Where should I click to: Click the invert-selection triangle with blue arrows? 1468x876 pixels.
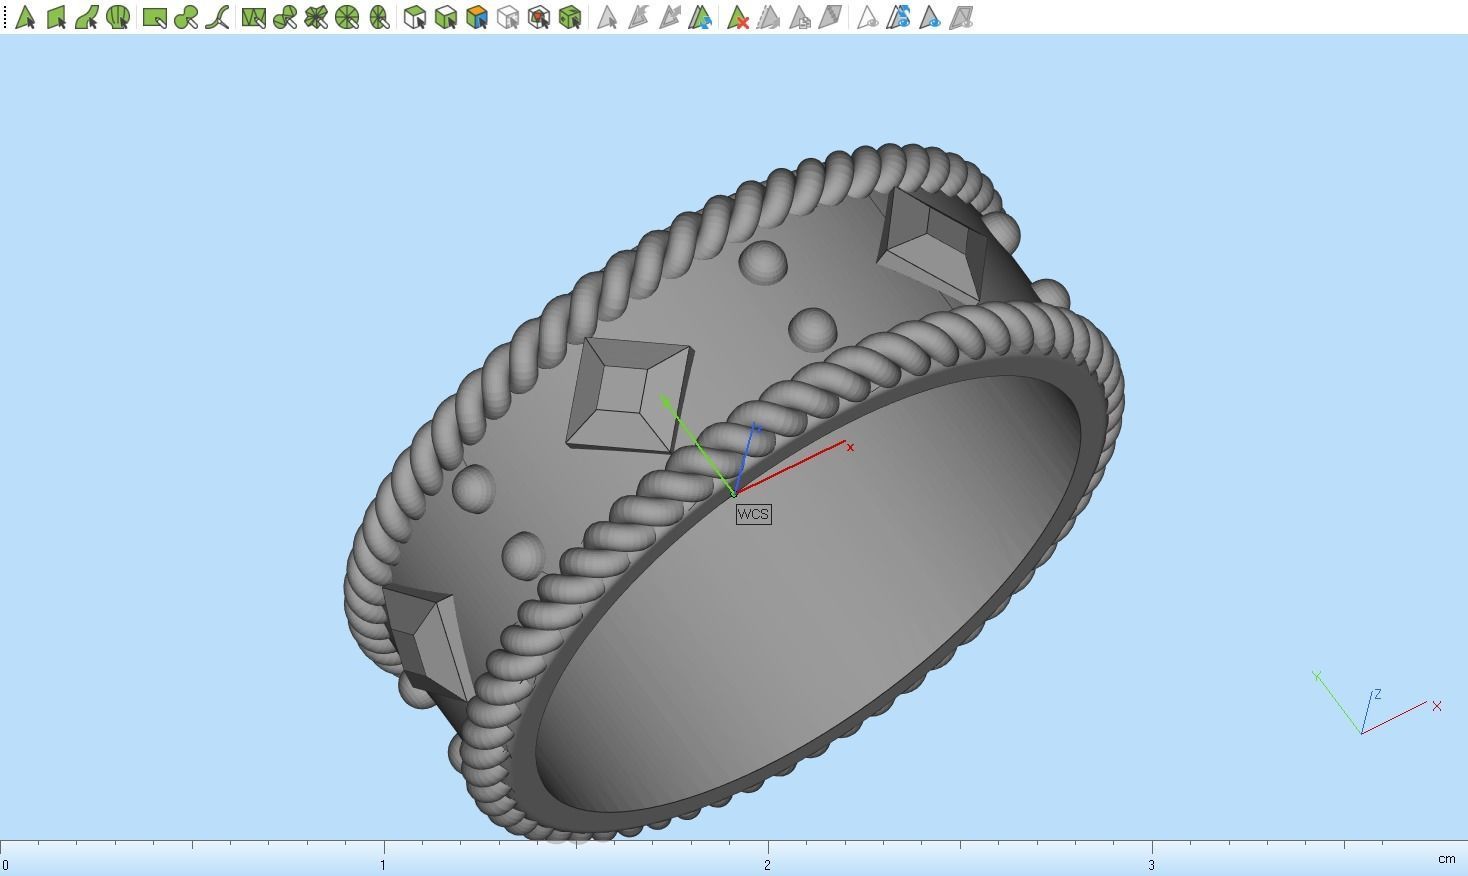700,17
